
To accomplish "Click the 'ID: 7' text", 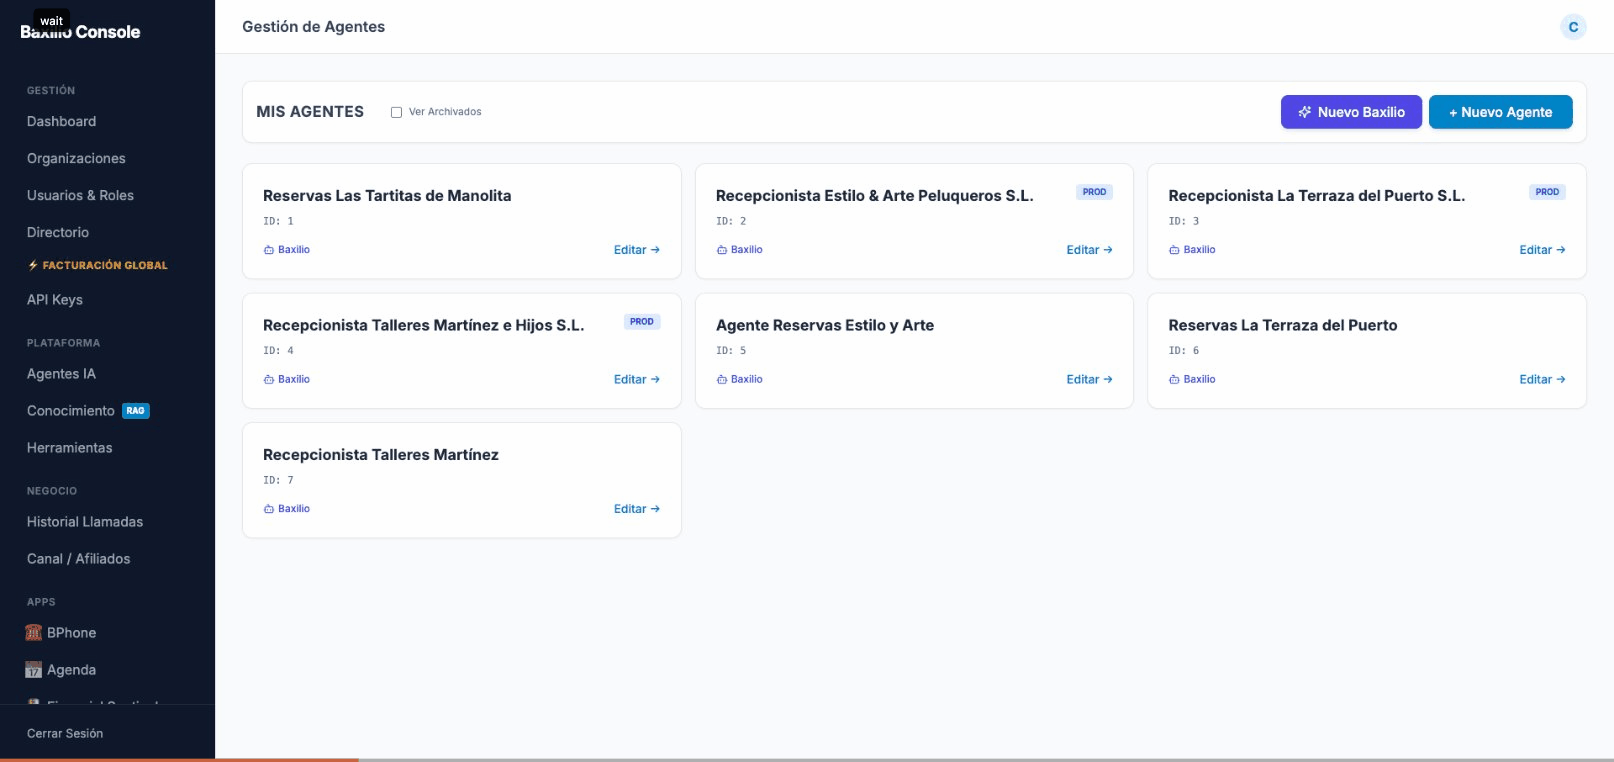I will click(x=279, y=480).
